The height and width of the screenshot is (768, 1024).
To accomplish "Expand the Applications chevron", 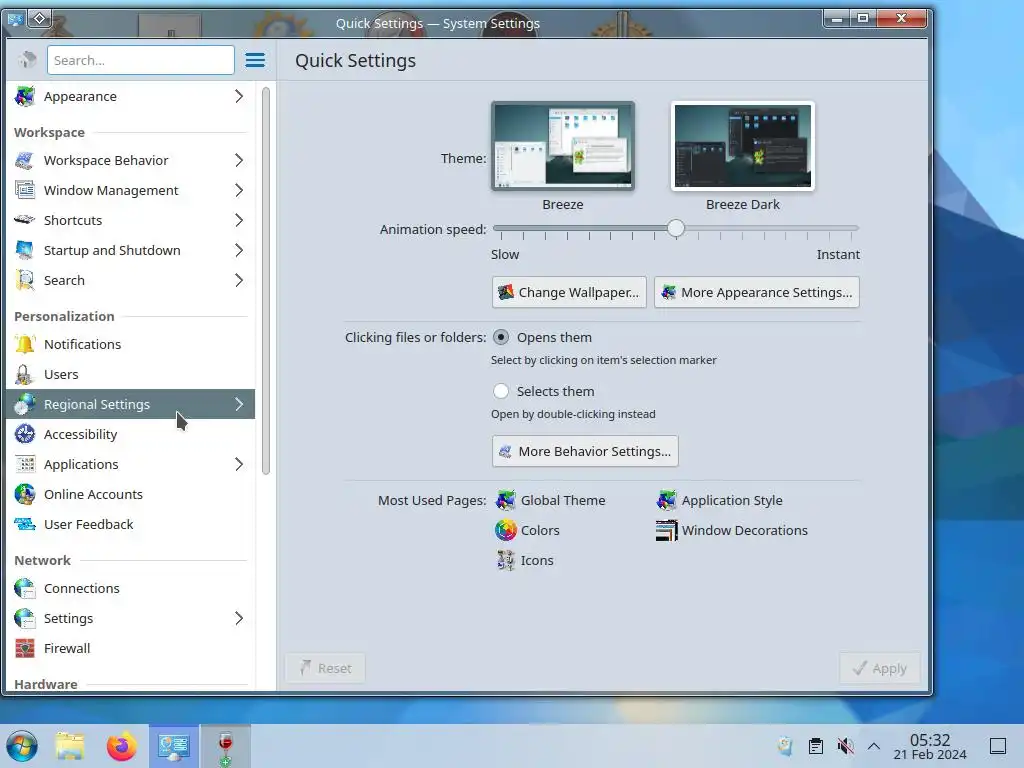I will tap(239, 464).
